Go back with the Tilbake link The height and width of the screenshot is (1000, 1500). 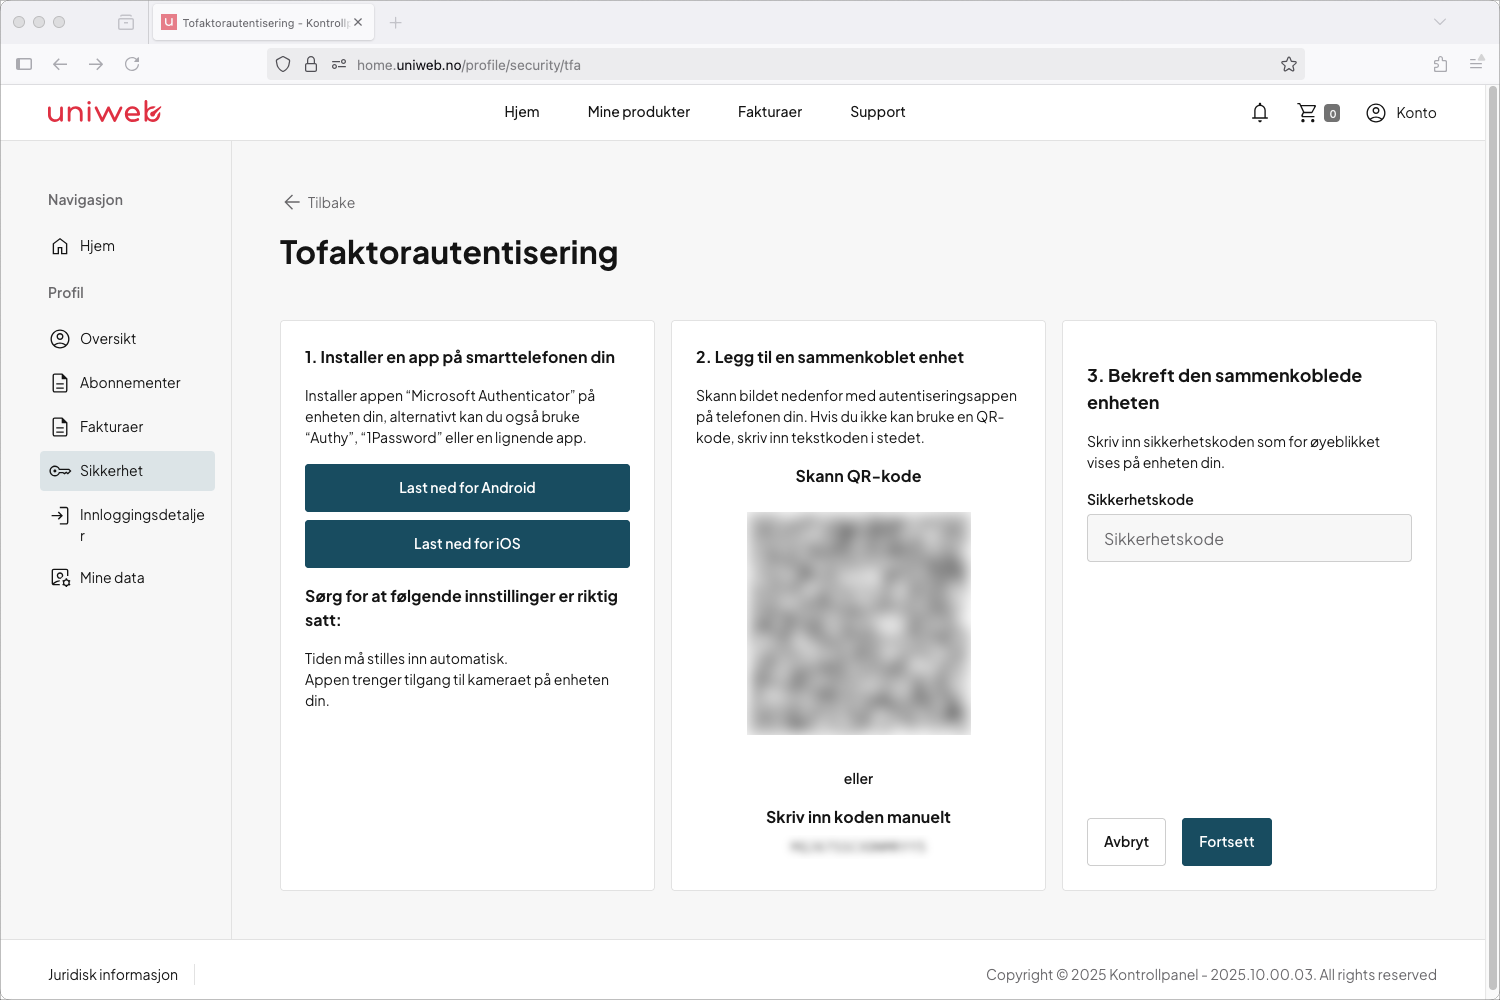click(x=319, y=203)
